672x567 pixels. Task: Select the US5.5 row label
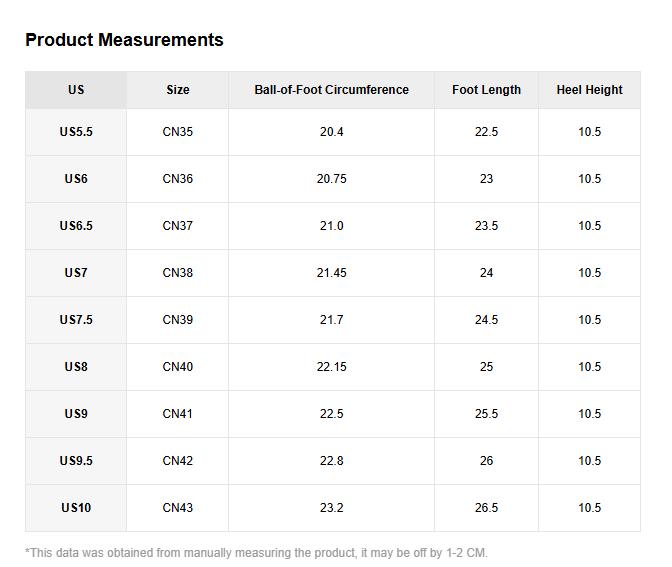click(76, 132)
